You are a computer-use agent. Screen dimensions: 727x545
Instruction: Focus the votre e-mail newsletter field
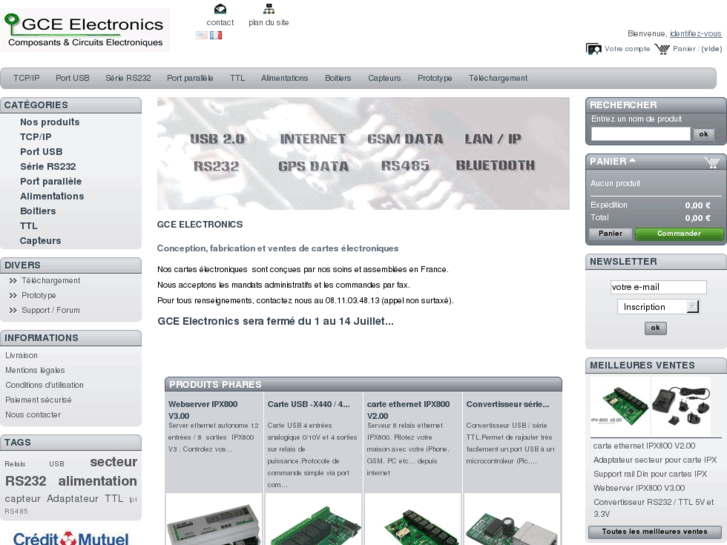click(x=658, y=287)
